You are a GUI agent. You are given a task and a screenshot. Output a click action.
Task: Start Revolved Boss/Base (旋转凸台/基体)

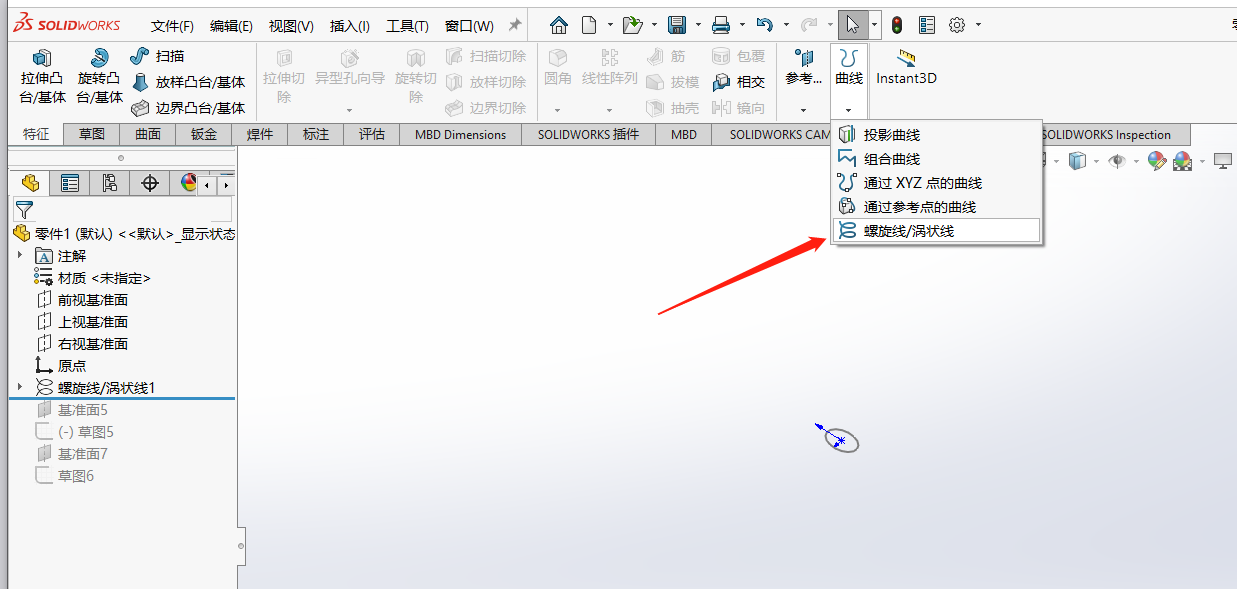point(99,77)
